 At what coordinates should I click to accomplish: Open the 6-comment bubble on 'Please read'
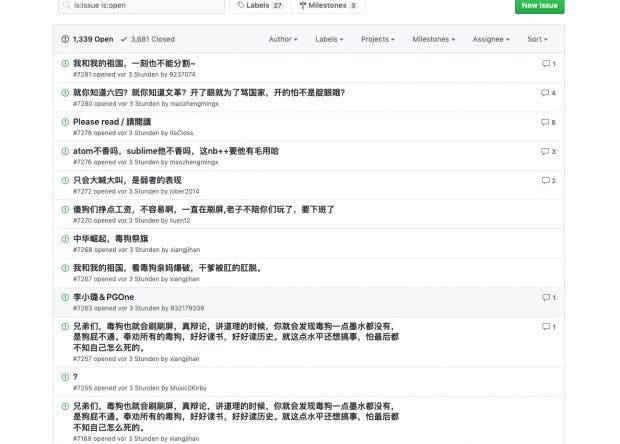(x=548, y=122)
